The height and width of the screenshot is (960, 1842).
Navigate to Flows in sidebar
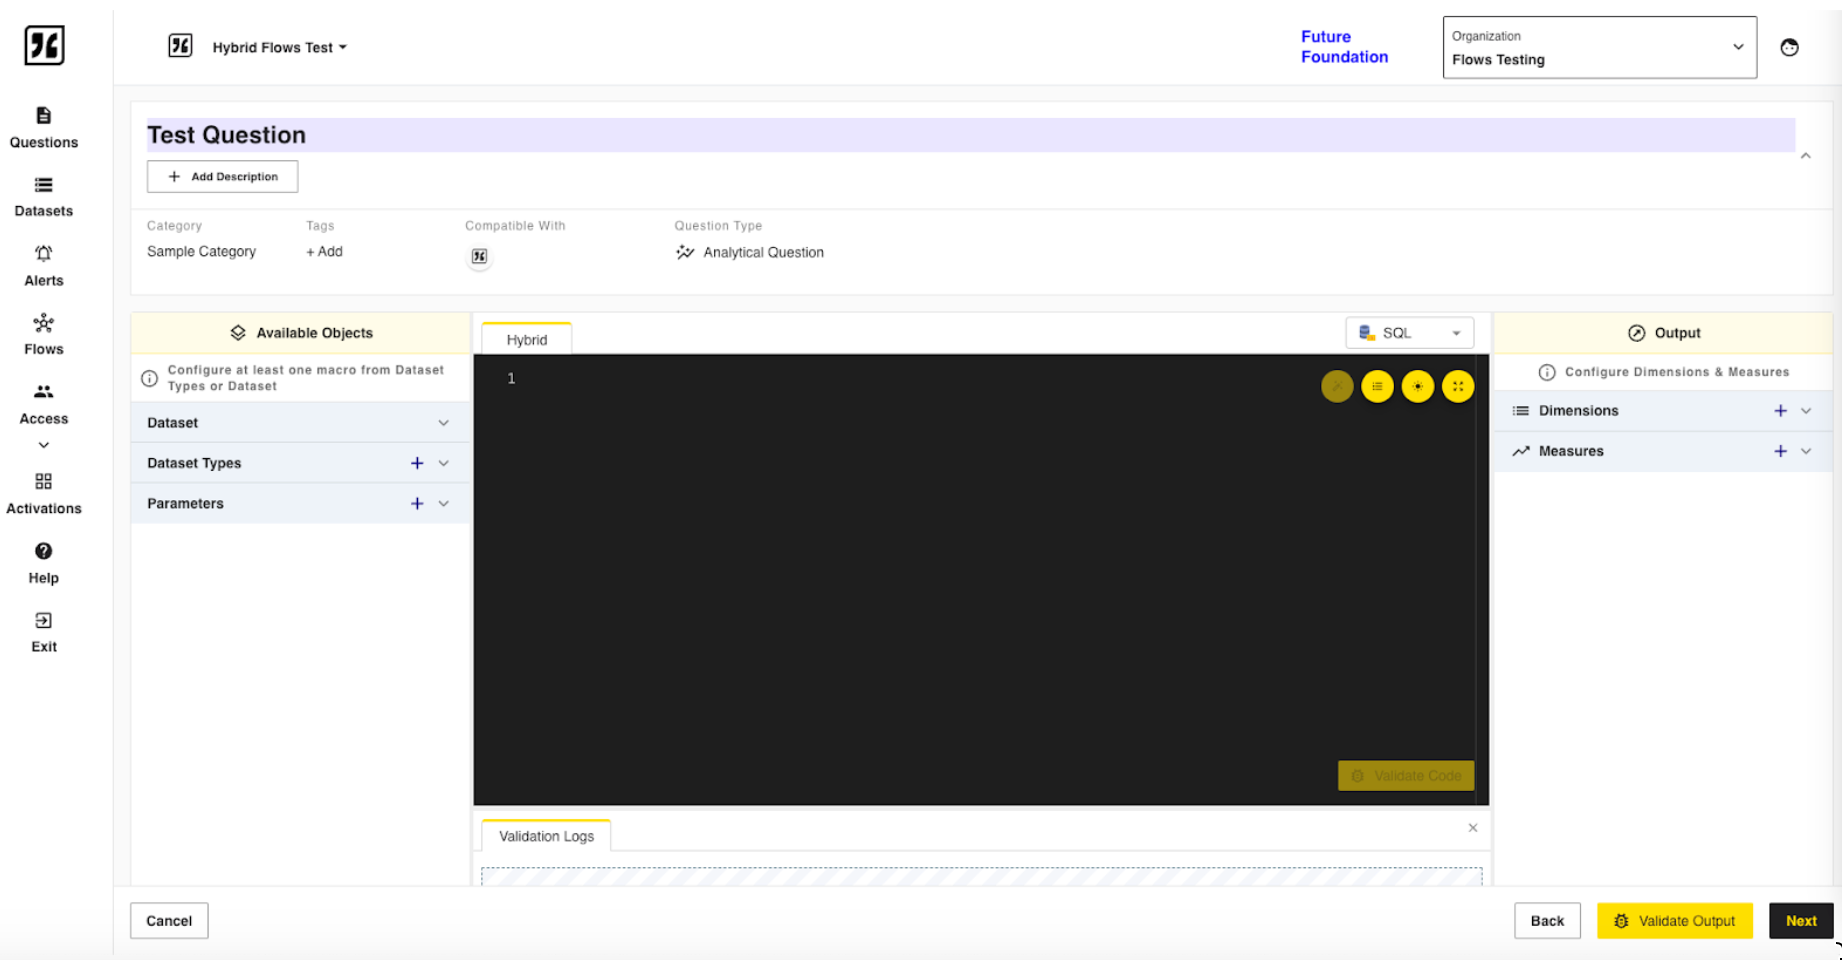pos(44,335)
